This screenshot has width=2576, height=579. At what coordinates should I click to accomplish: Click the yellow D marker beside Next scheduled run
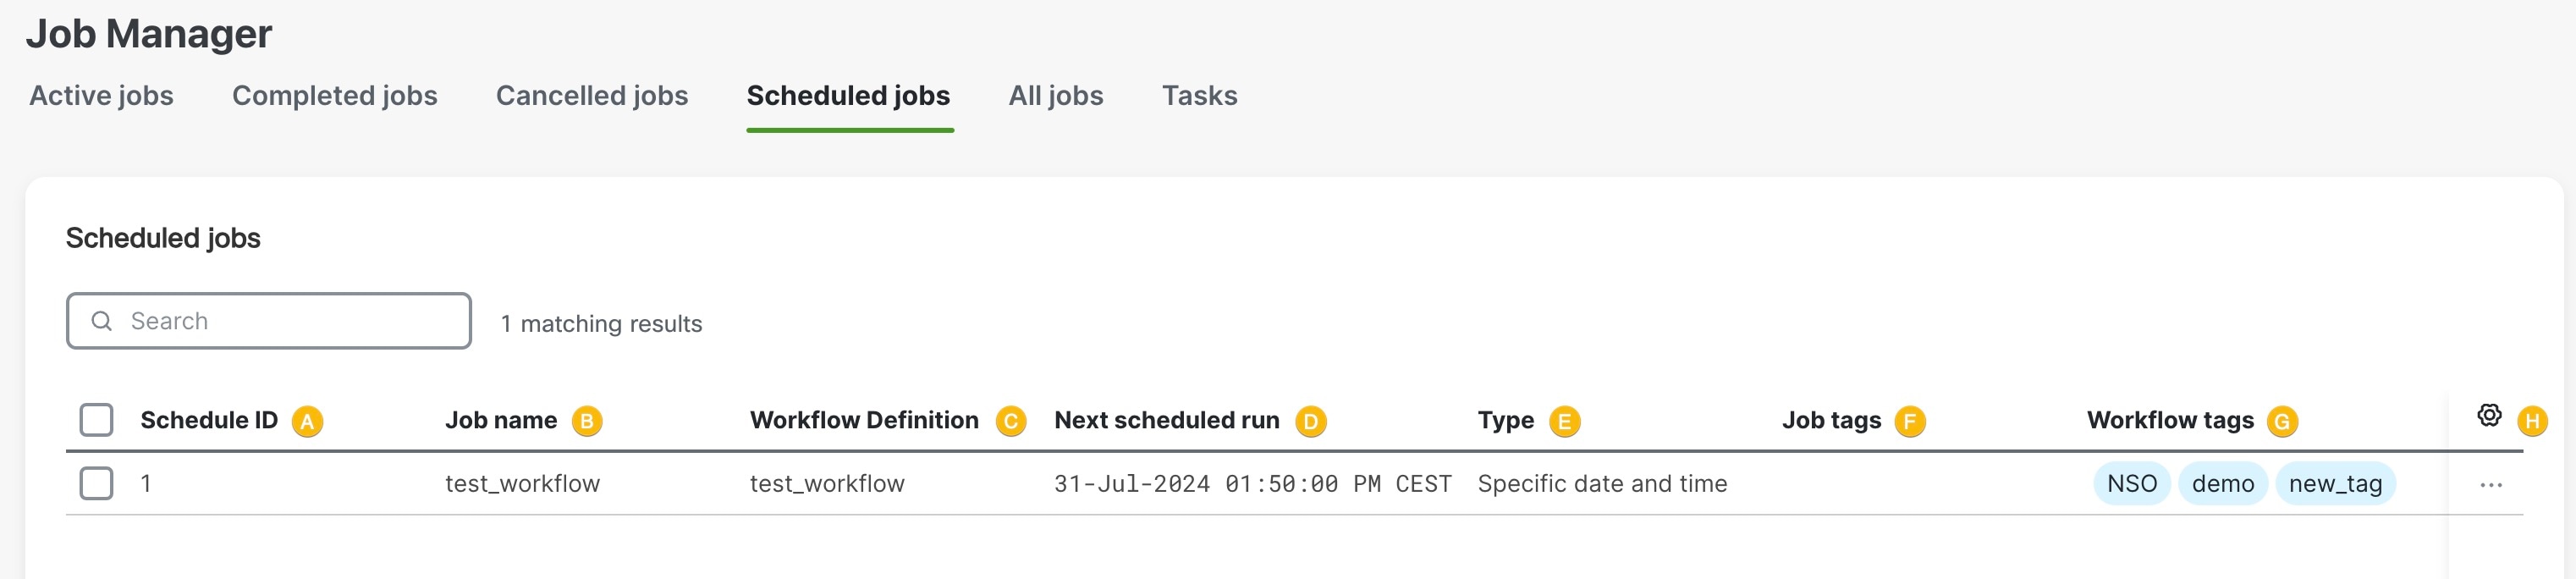(1311, 422)
